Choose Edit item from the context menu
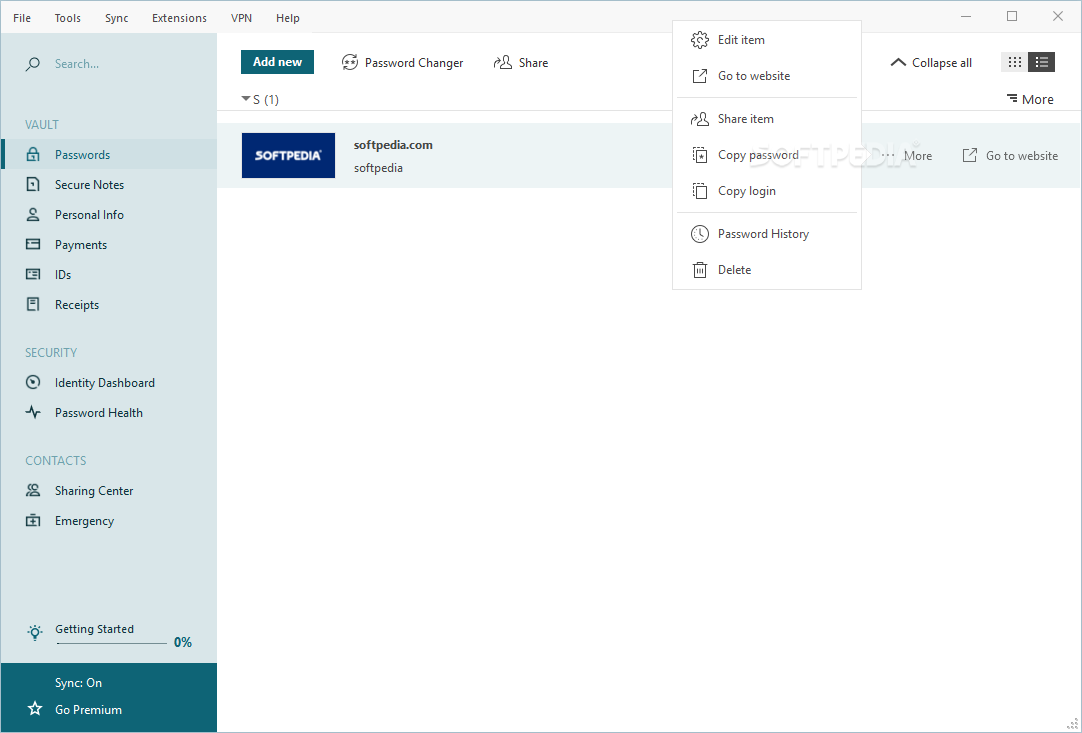The width and height of the screenshot is (1082, 733). coord(767,40)
